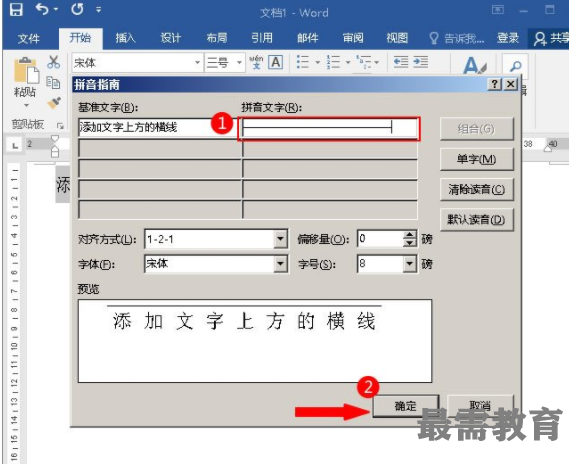Switch to the 审阅 tab
The height and width of the screenshot is (464, 569).
(353, 38)
